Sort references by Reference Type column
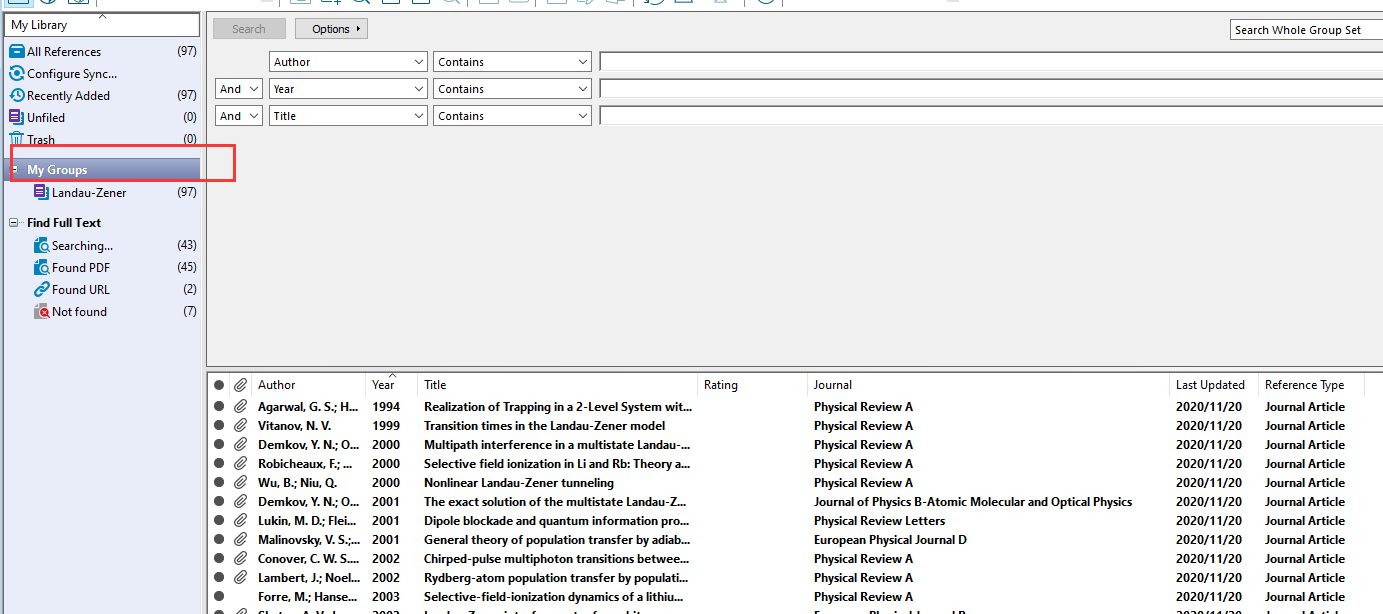The image size is (1383, 614). [x=1310, y=385]
